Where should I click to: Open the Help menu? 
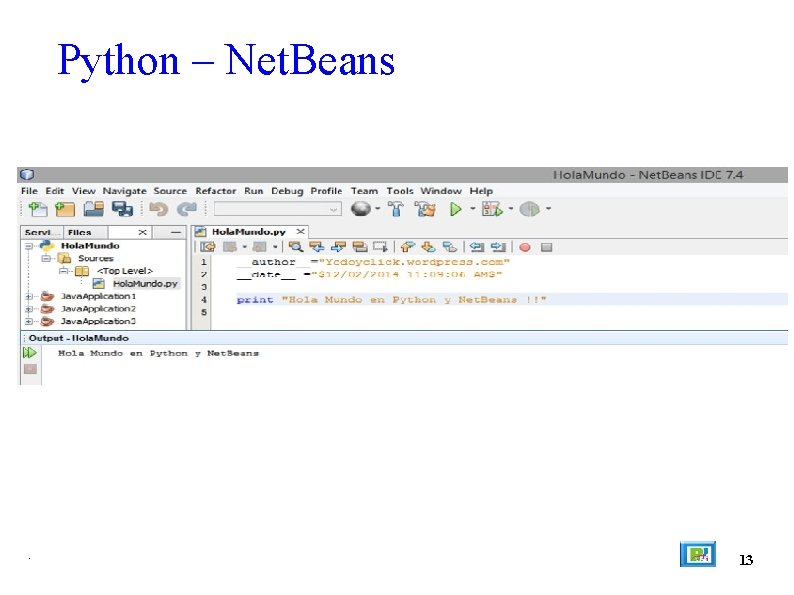pos(481,191)
